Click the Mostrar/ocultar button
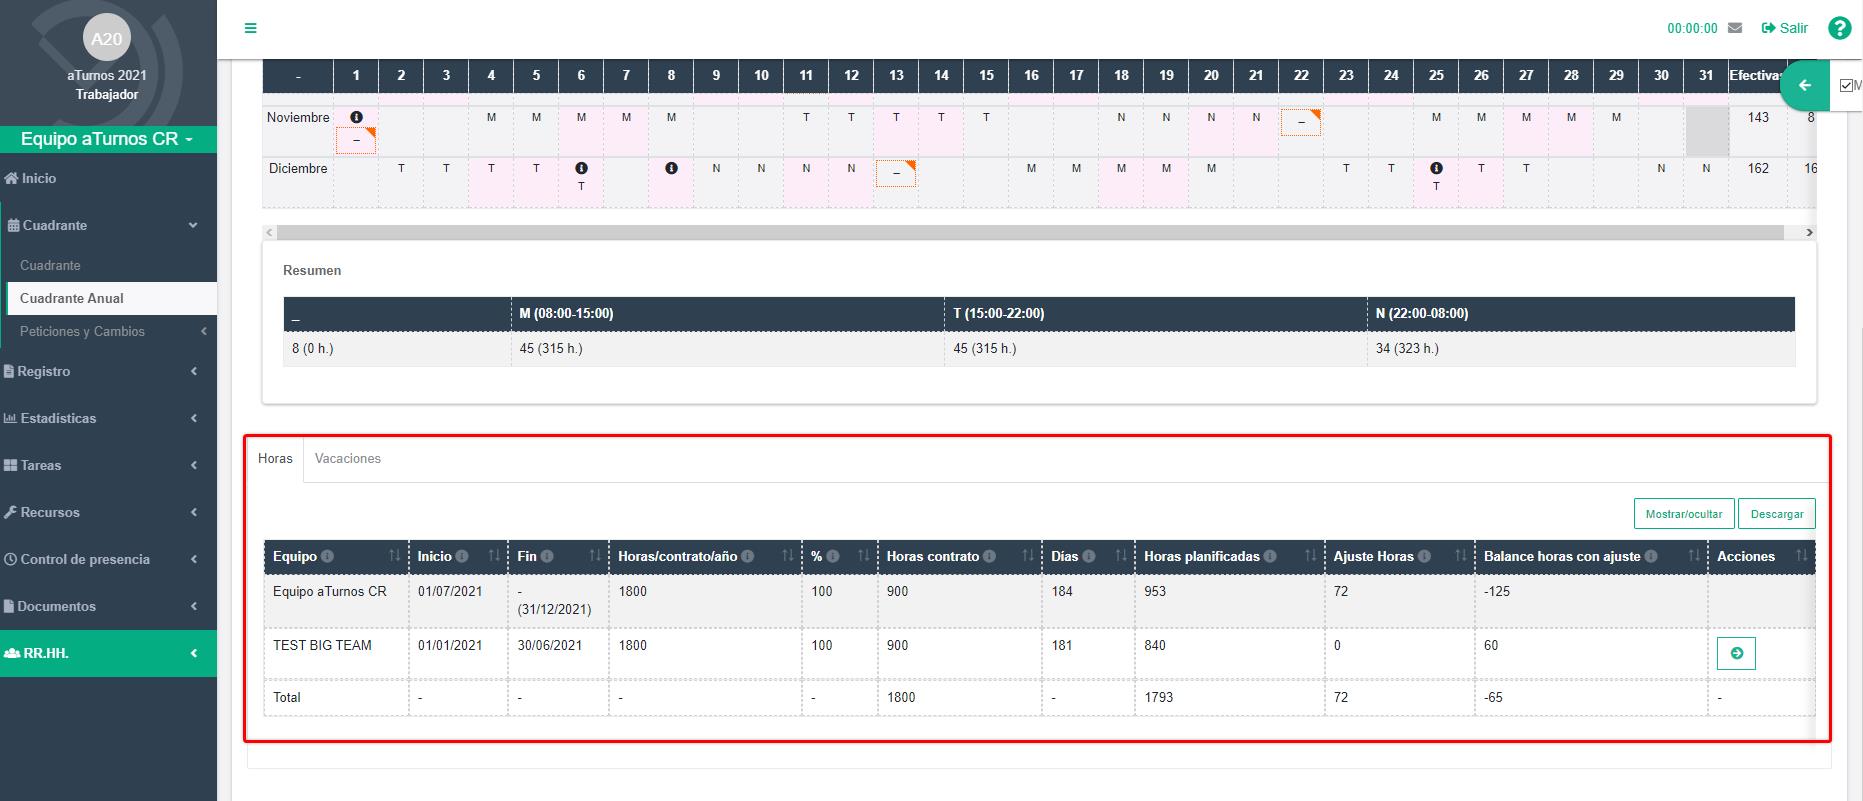 pyautogui.click(x=1684, y=514)
